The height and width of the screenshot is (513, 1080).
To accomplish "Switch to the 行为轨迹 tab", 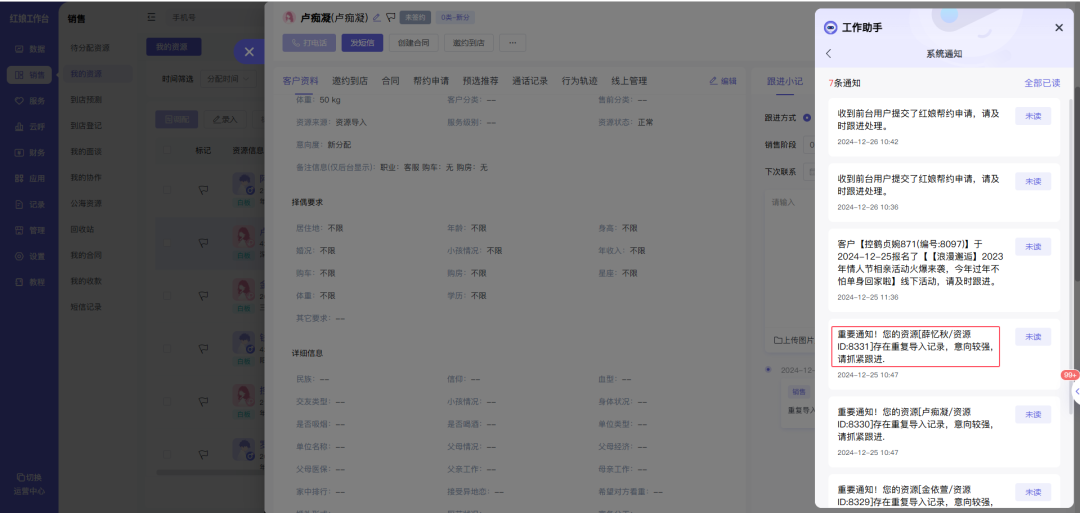I will point(579,81).
